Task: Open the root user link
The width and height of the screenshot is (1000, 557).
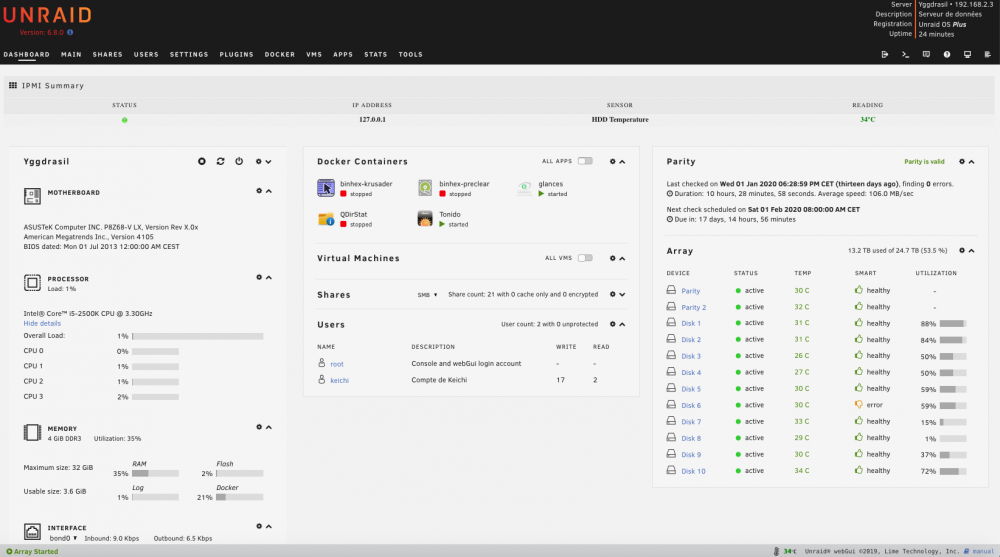Action: coord(337,364)
